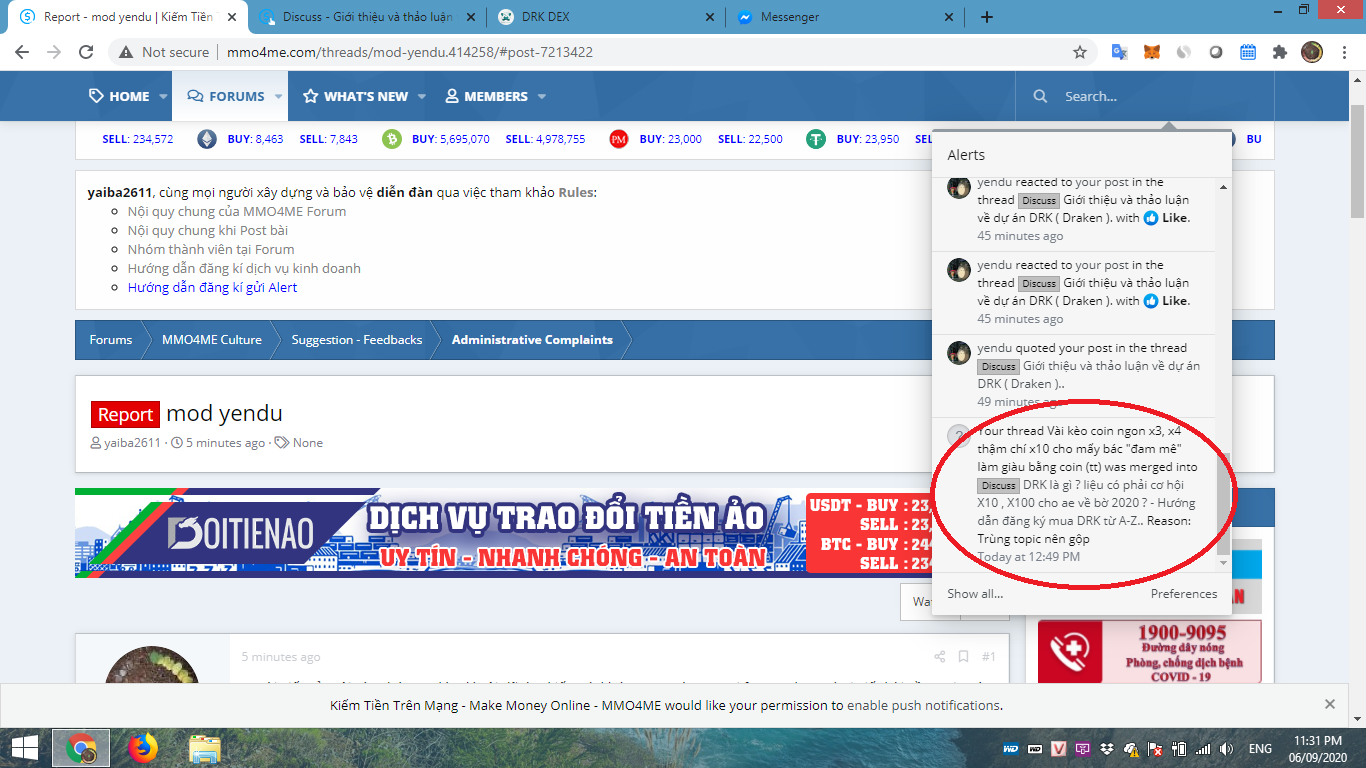Screen dimensions: 1366x768
Task: Click the Alerts list scroll-down arrow
Action: click(1223, 563)
